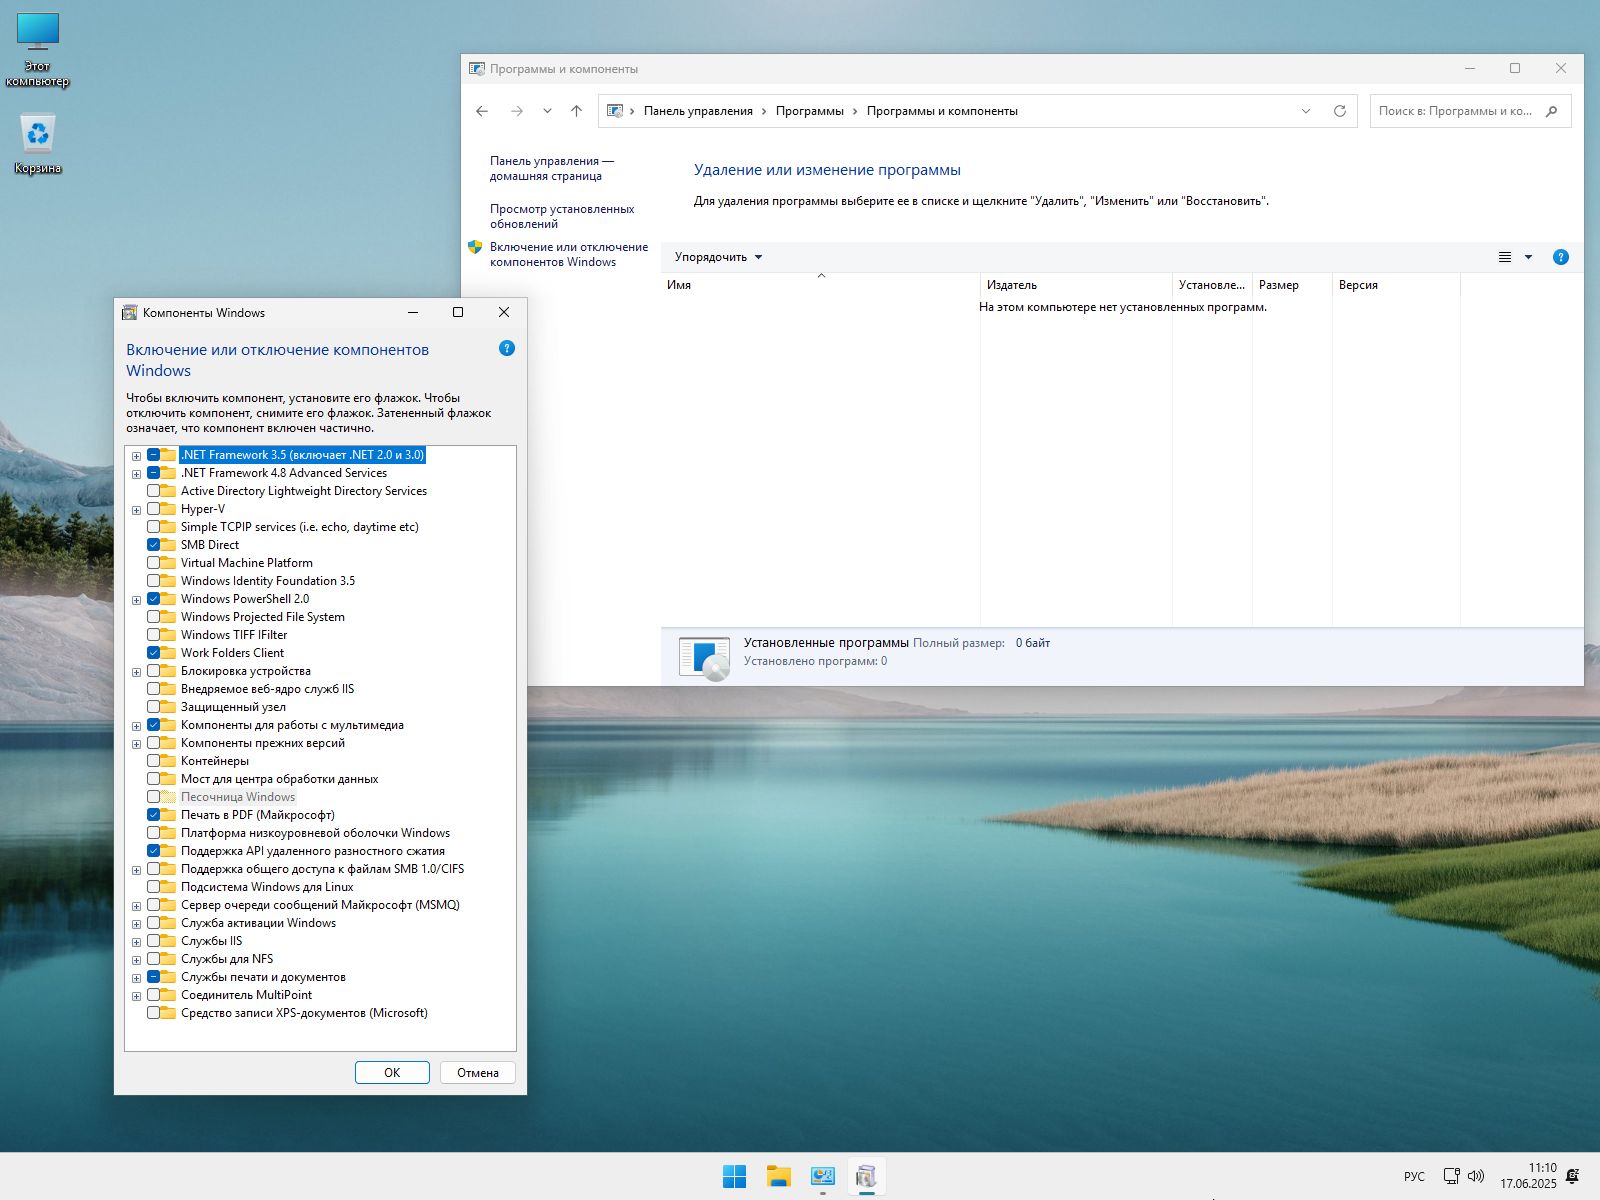Click the Программы breadcrumb segment

pos(810,111)
